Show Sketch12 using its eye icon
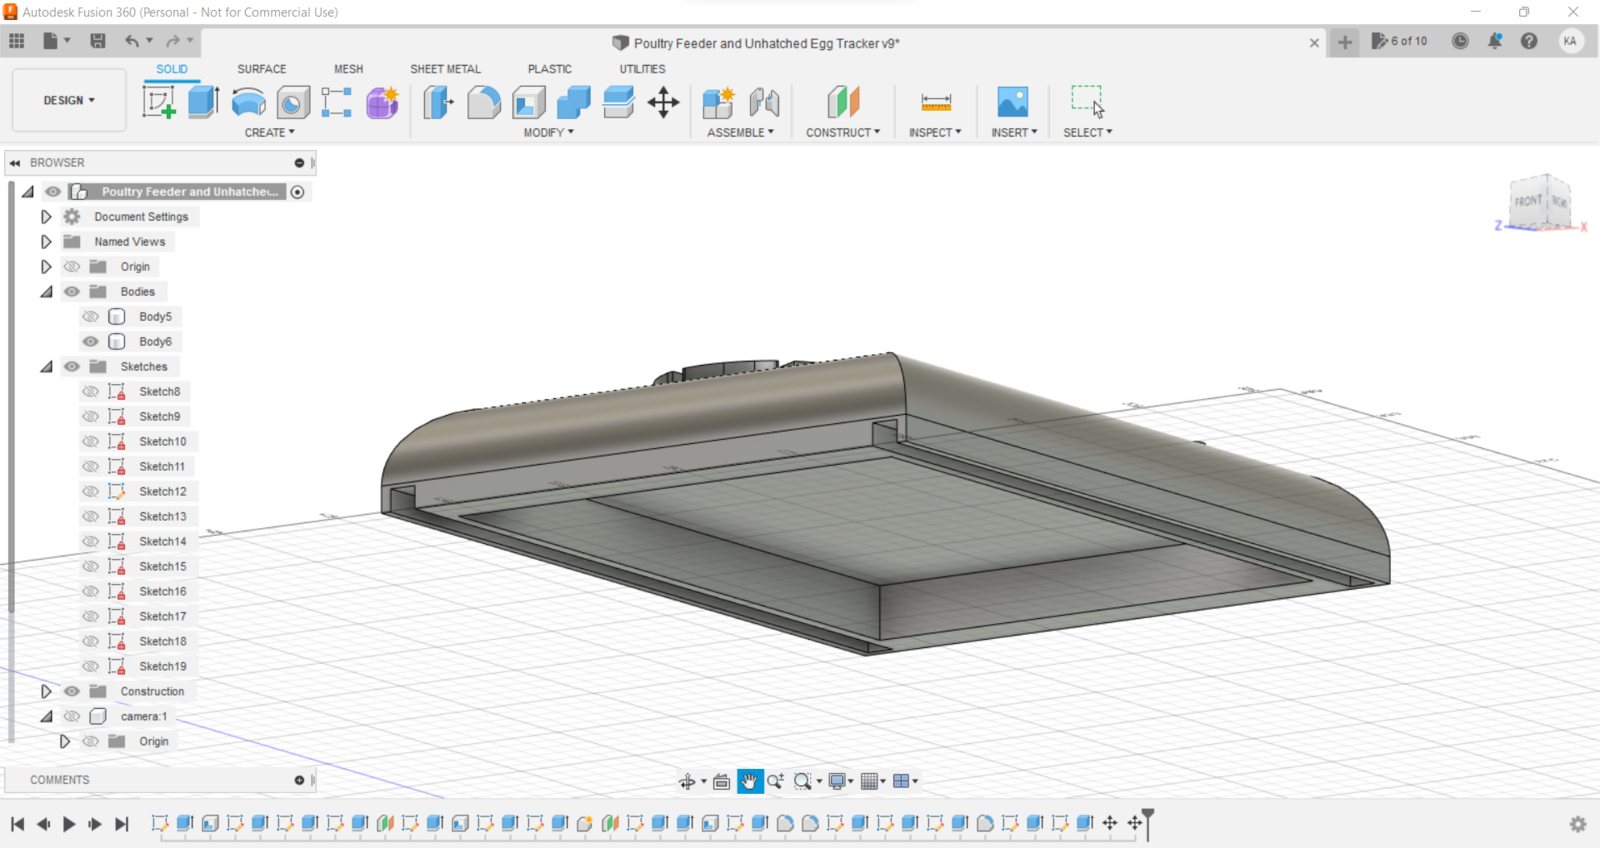 [91, 492]
